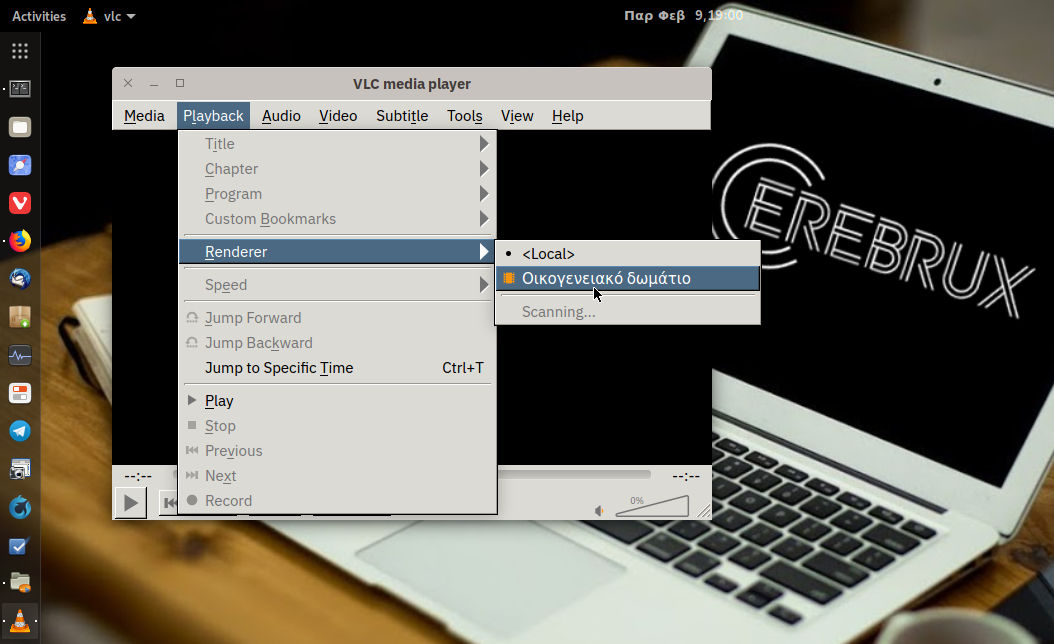Open Telegram from the dock

(20, 430)
